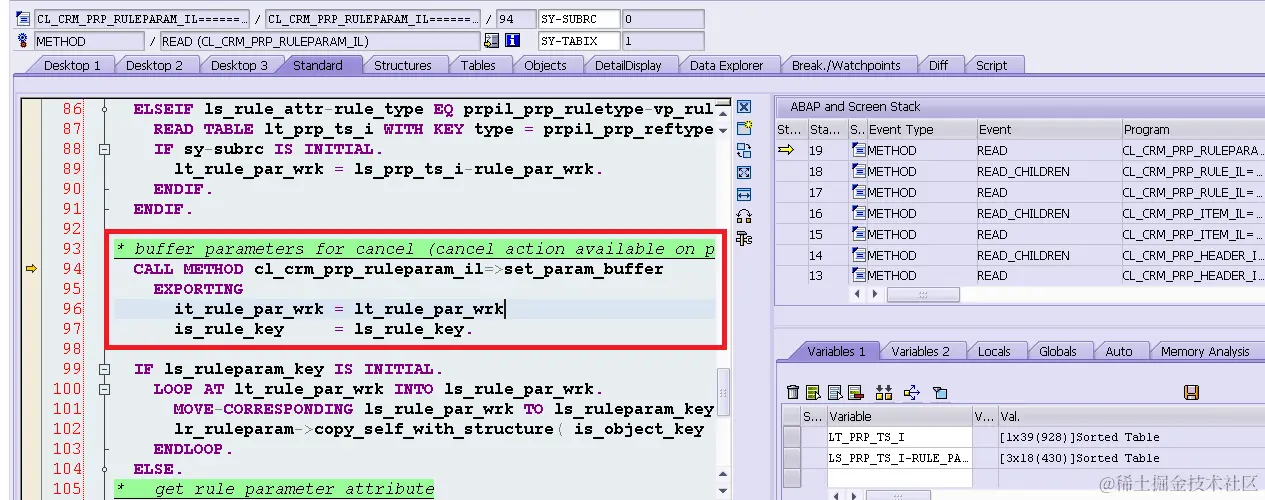Click the blue crossed-arrows icon in Variables toolbar

click(911, 393)
